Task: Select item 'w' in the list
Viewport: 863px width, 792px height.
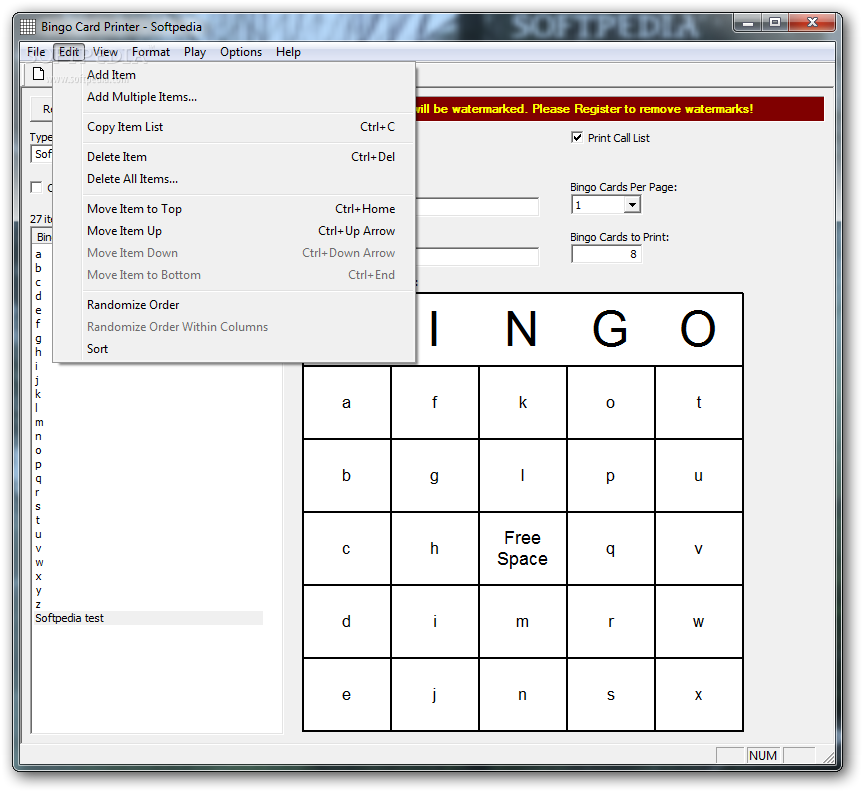Action: (x=39, y=562)
